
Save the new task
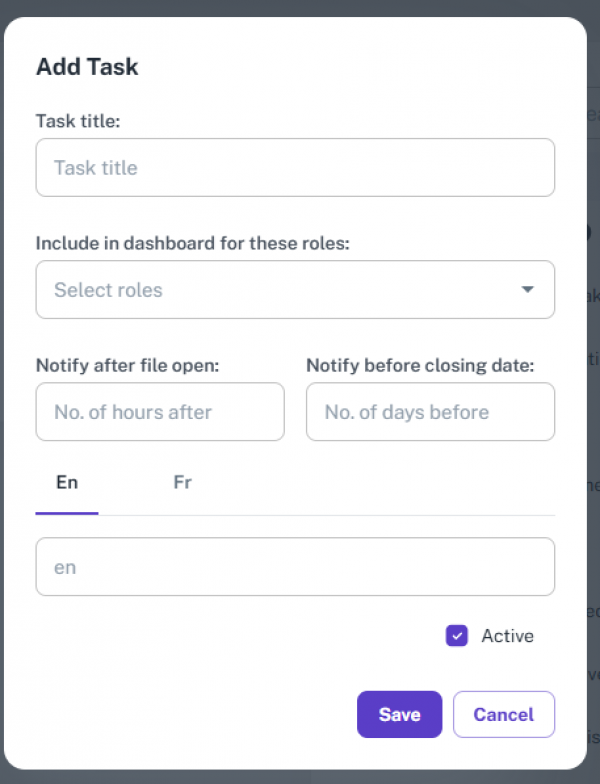[399, 714]
